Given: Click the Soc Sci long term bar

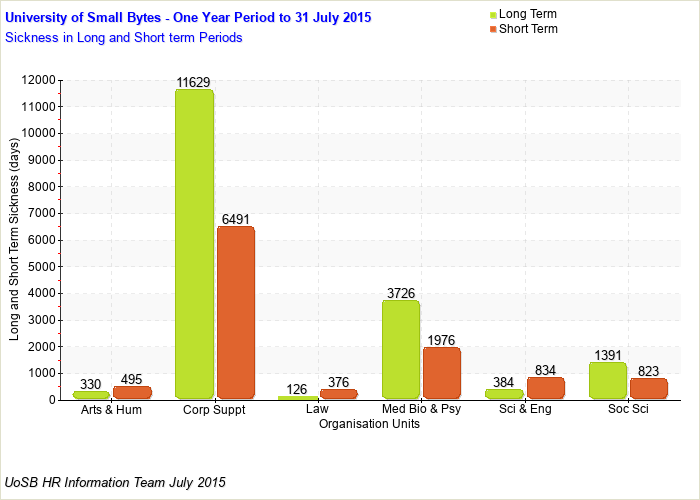Looking at the screenshot, I should (607, 381).
